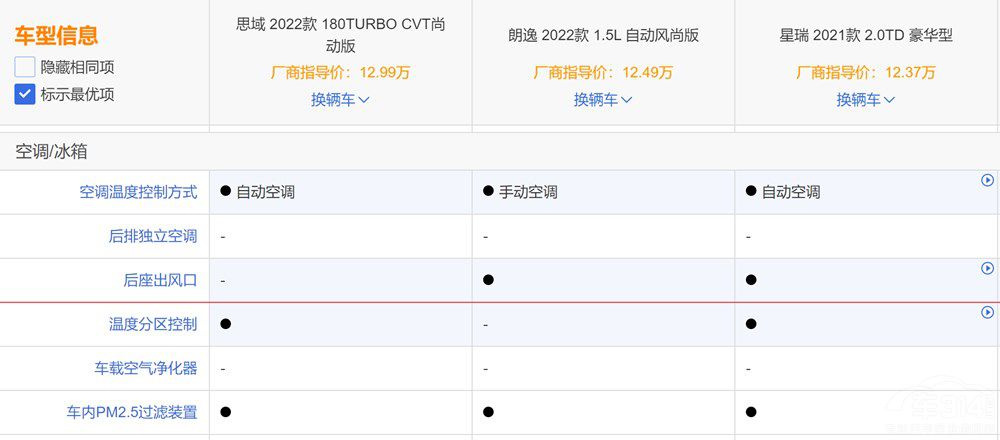Open the 温度分区控制 parameter link
This screenshot has width=1000, height=440.
[153, 324]
